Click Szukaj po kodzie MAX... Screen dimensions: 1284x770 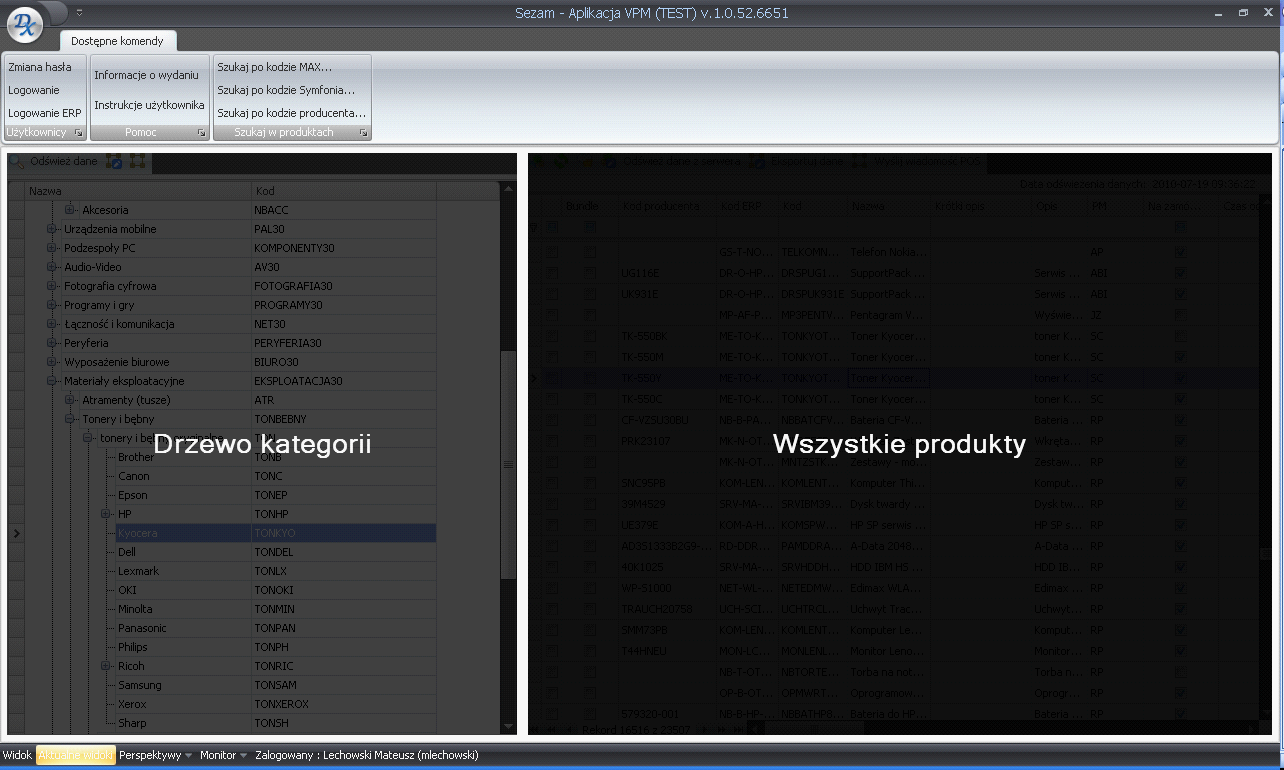click(274, 67)
